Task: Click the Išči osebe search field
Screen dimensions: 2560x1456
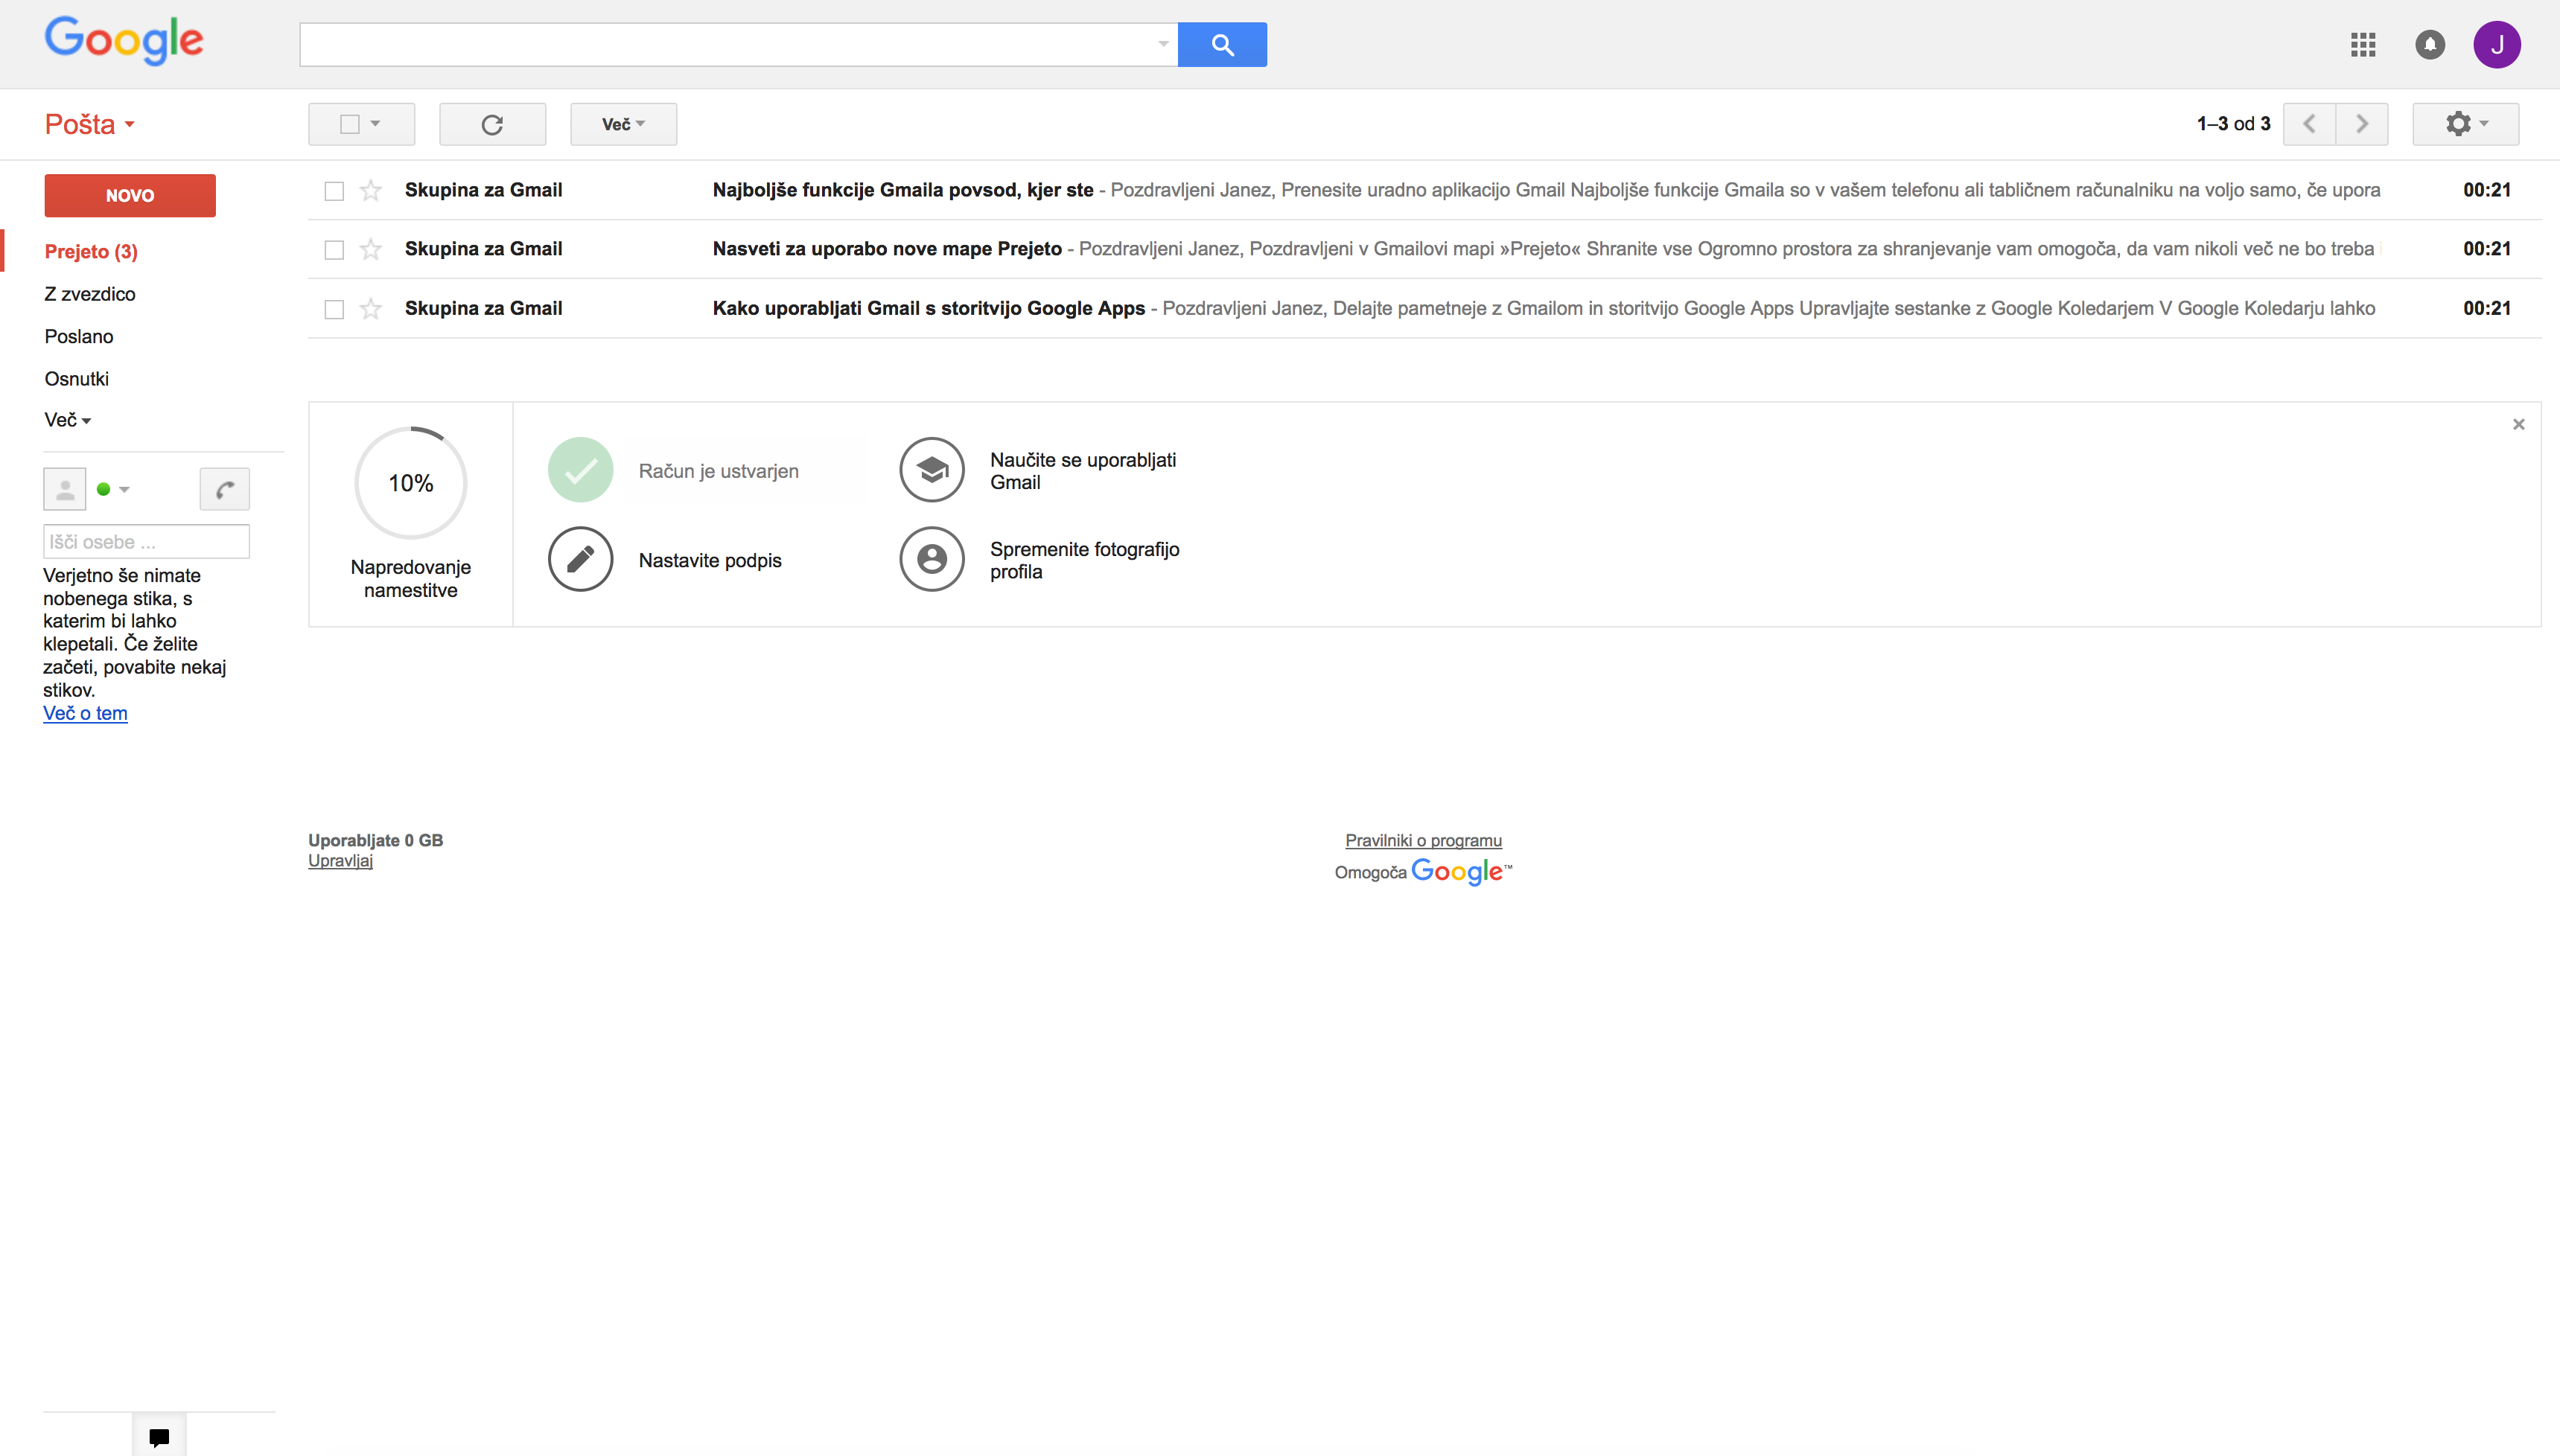Action: point(146,541)
